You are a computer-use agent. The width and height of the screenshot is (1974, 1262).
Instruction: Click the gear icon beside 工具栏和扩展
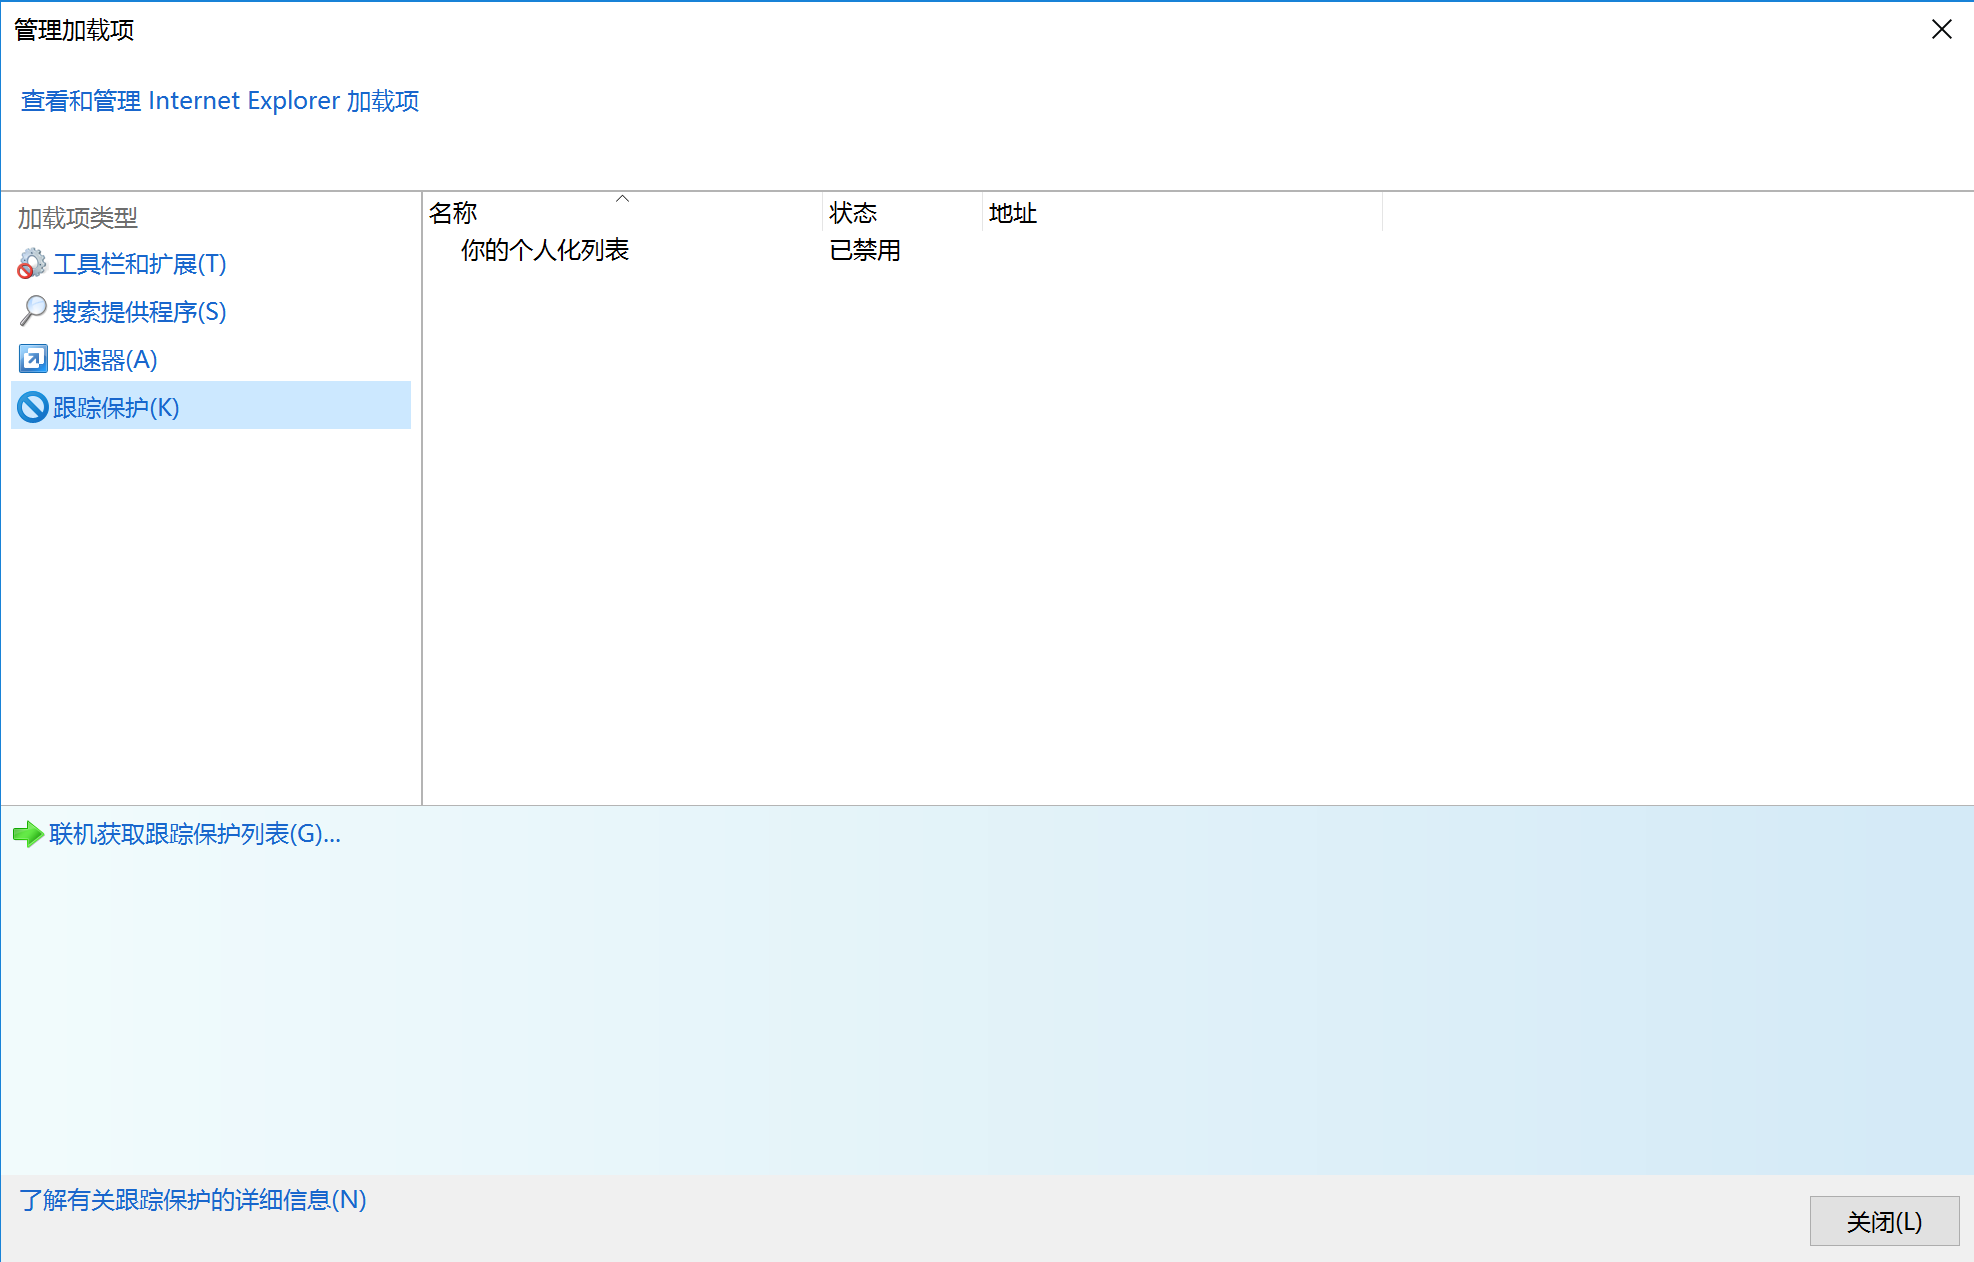[31, 263]
